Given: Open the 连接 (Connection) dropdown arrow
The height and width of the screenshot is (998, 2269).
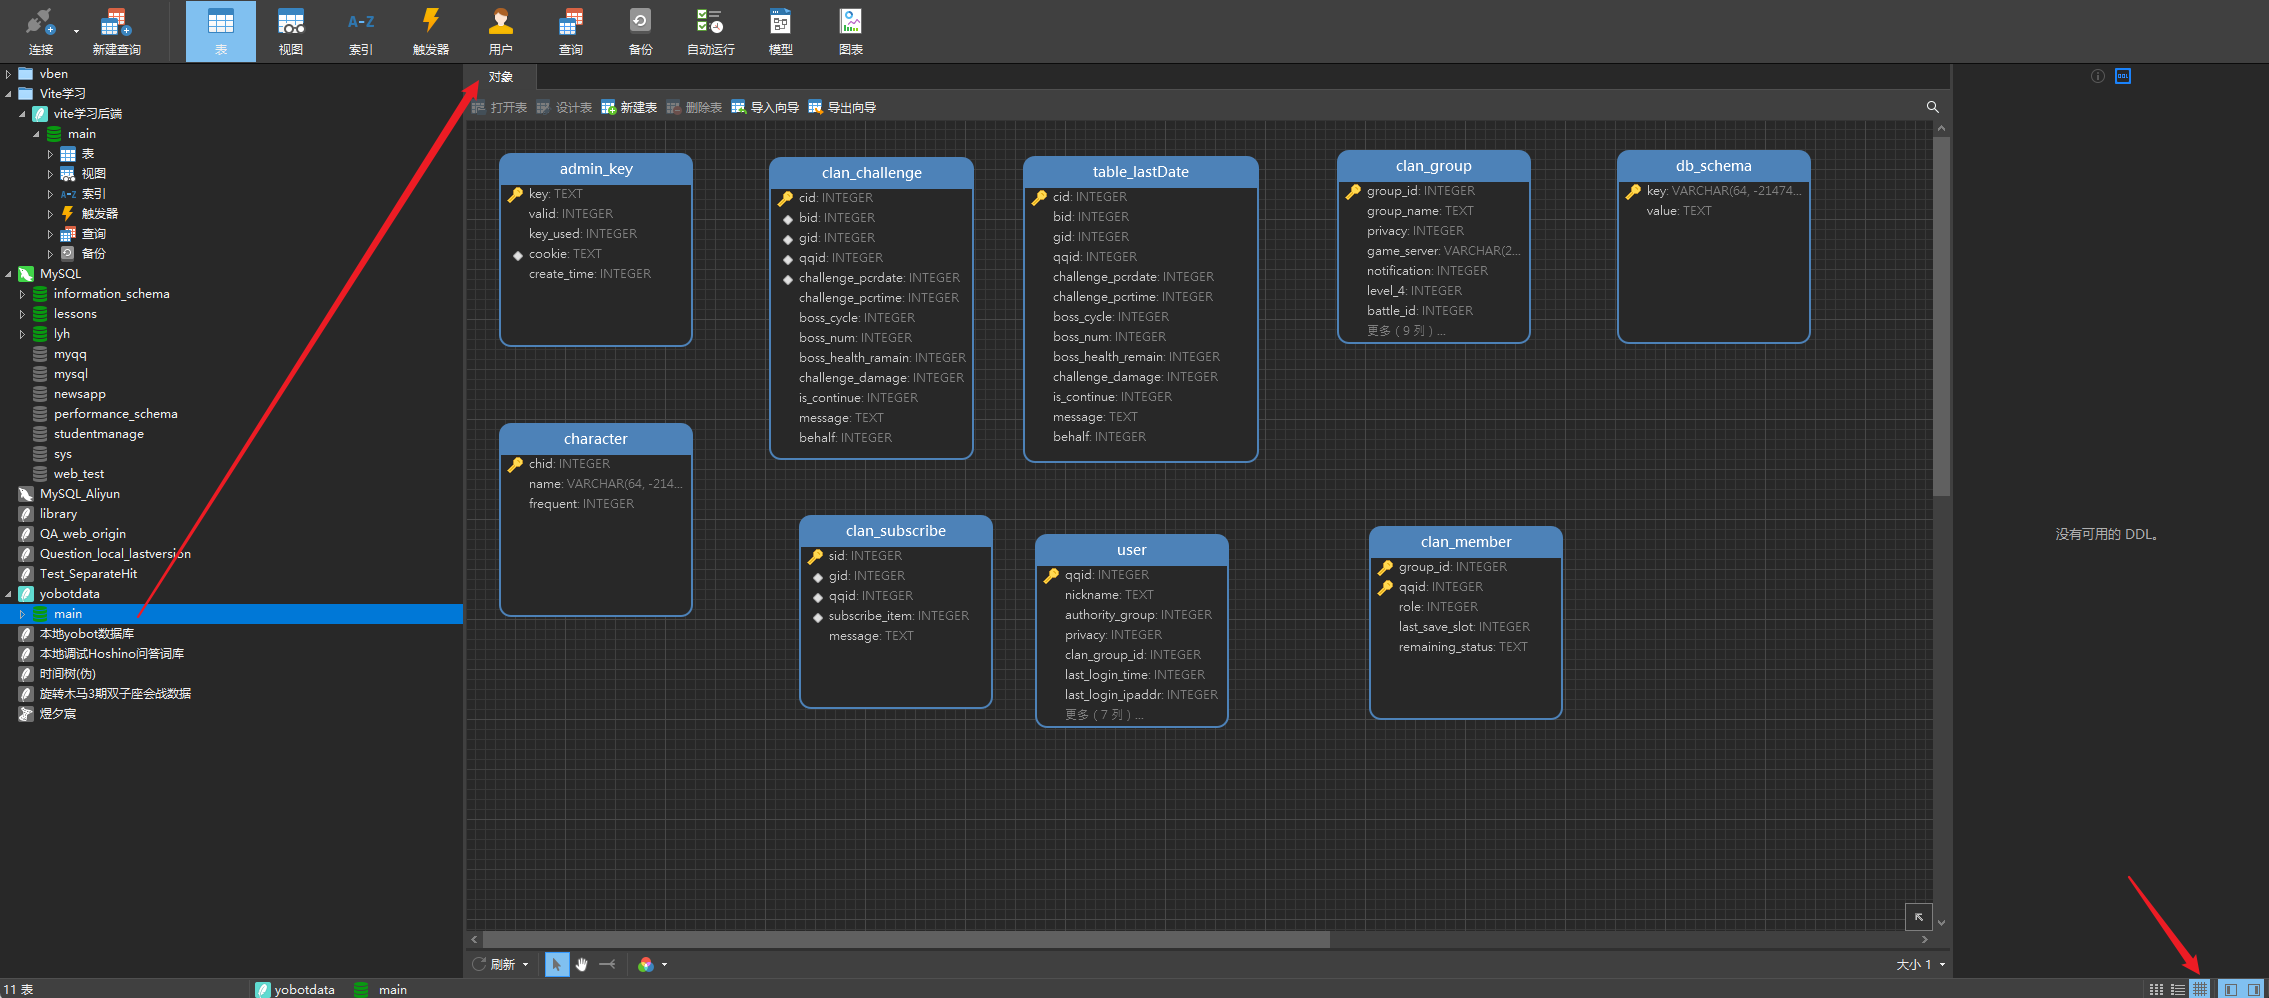Looking at the screenshot, I should pyautogui.click(x=76, y=31).
